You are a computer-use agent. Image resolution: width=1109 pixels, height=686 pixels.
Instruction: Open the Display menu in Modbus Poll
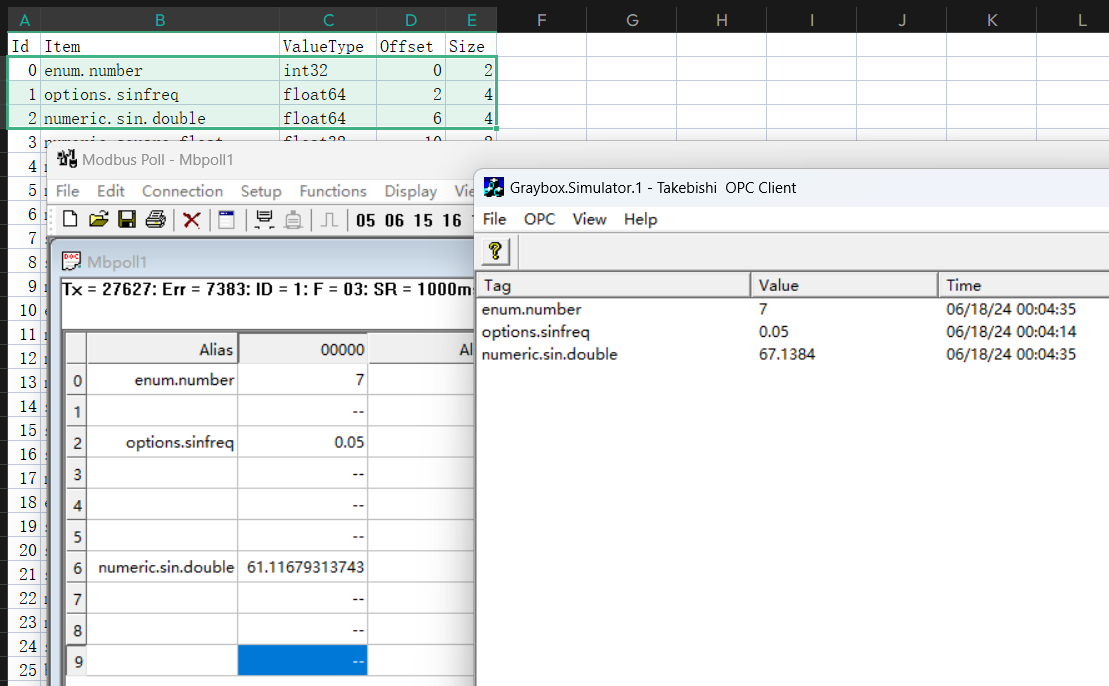point(411,191)
